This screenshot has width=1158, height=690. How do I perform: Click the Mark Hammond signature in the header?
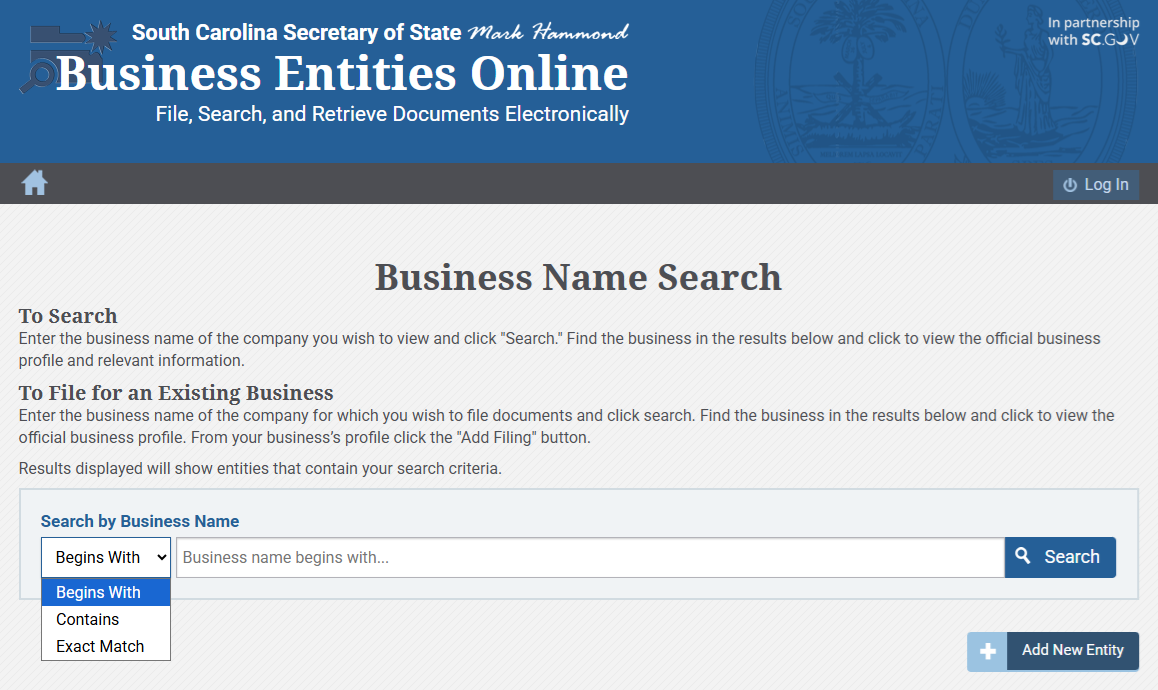pos(548,30)
